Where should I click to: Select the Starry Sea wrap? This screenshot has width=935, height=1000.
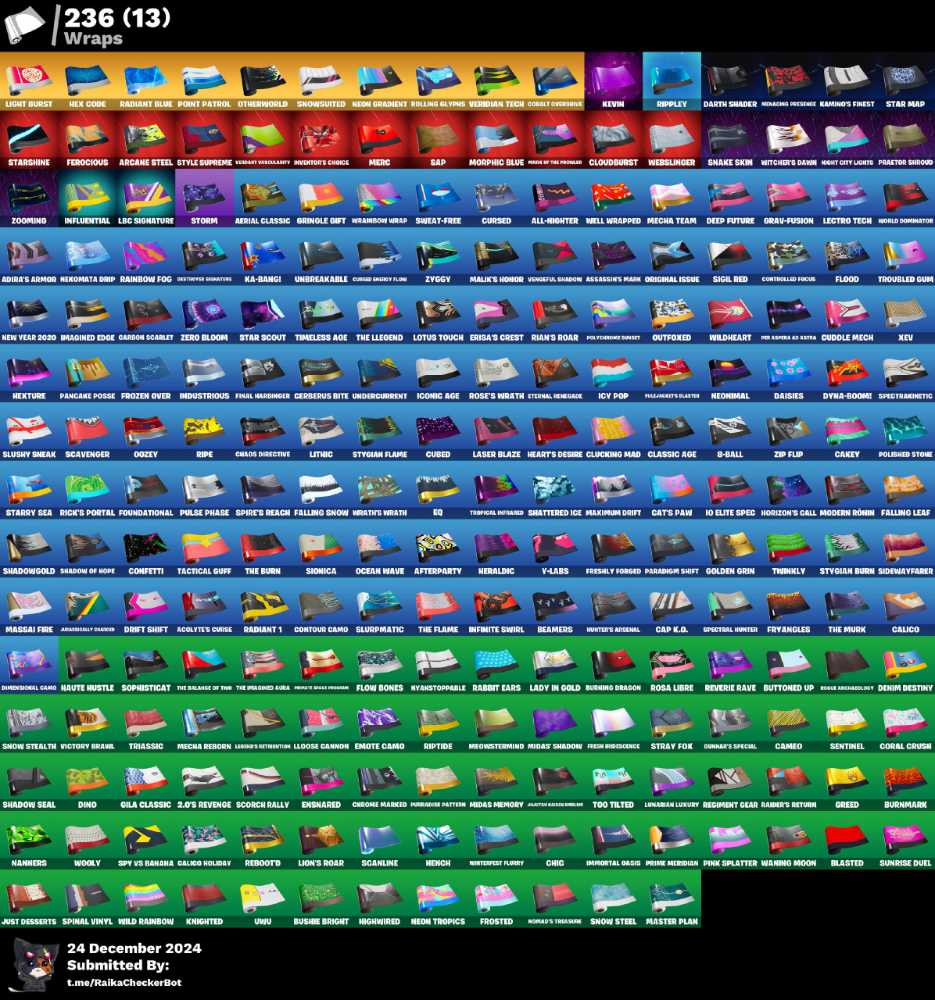coord(29,490)
